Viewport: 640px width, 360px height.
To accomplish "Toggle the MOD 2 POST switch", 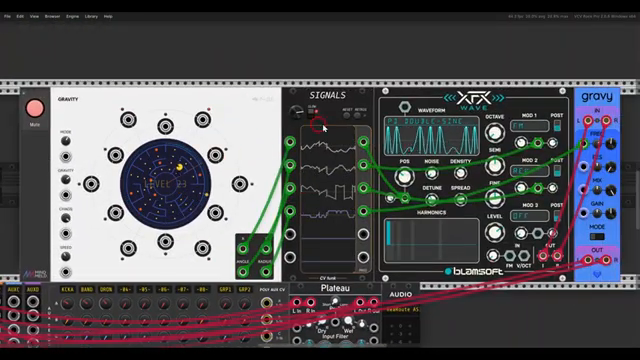I will (557, 171).
